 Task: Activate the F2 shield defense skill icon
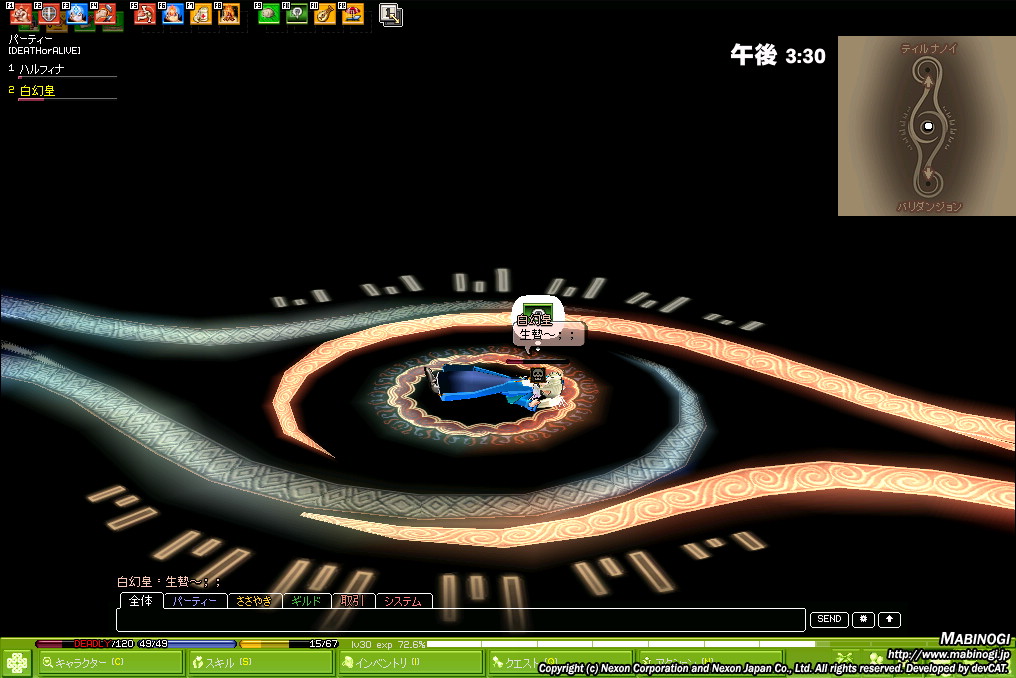49,14
